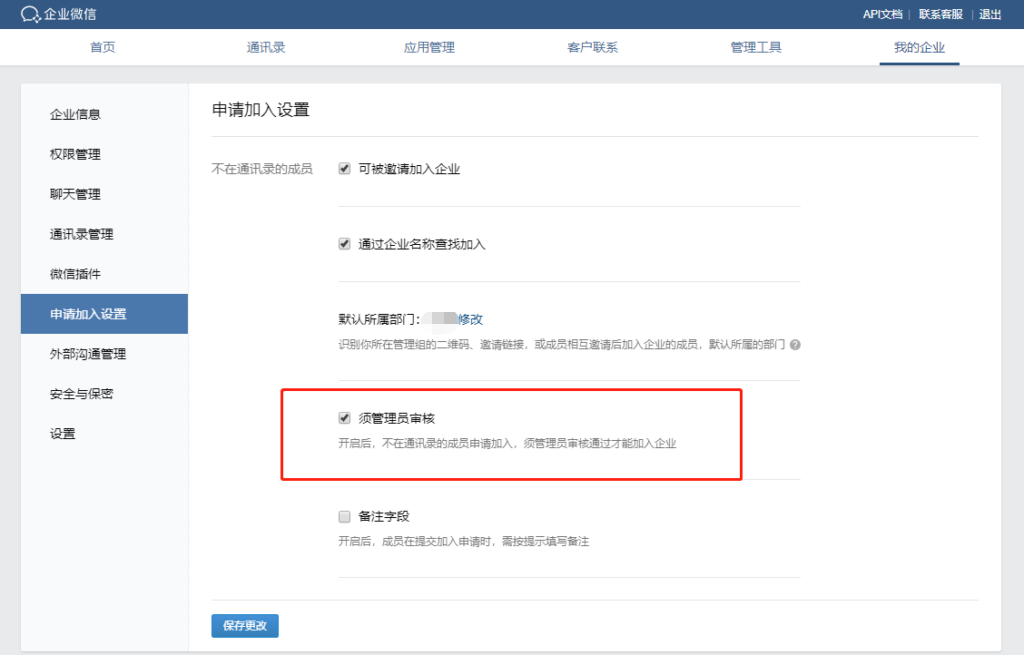Image resolution: width=1024 pixels, height=655 pixels.
Task: Open 权限管理 in sidebar
Action: (x=76, y=155)
